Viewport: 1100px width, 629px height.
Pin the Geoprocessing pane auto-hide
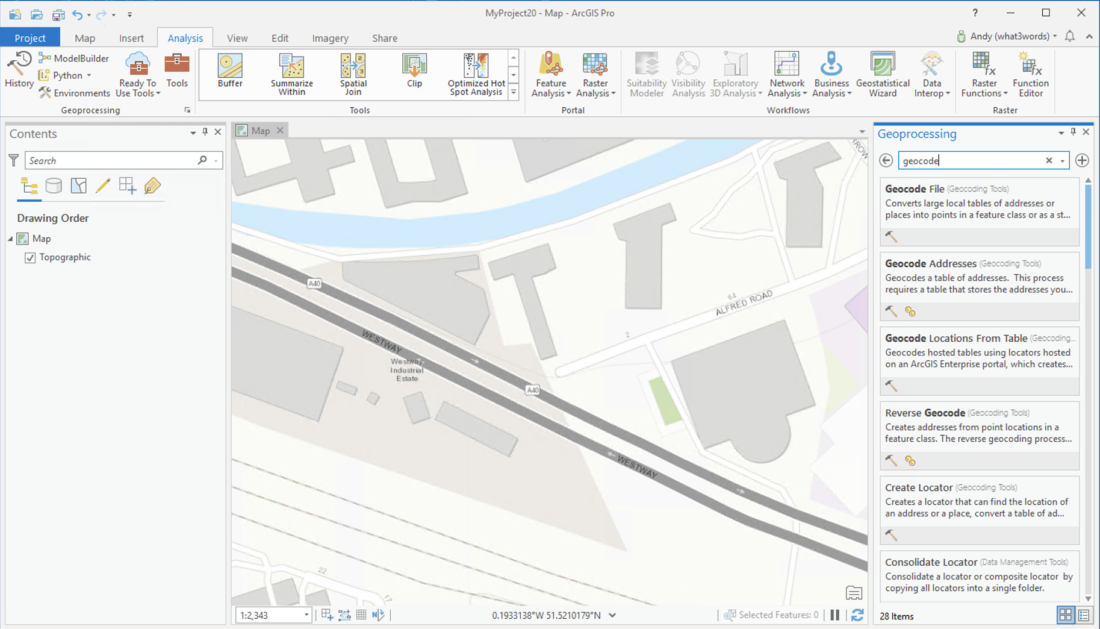[x=1073, y=132]
